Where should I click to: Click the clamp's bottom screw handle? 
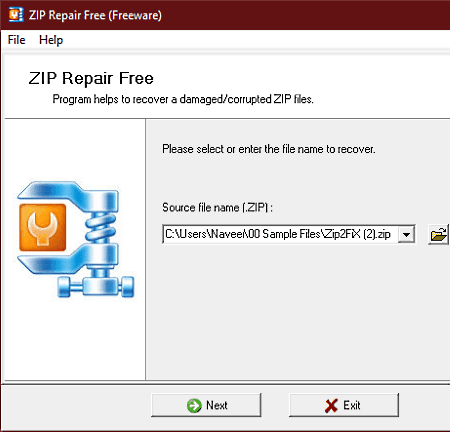point(96,286)
